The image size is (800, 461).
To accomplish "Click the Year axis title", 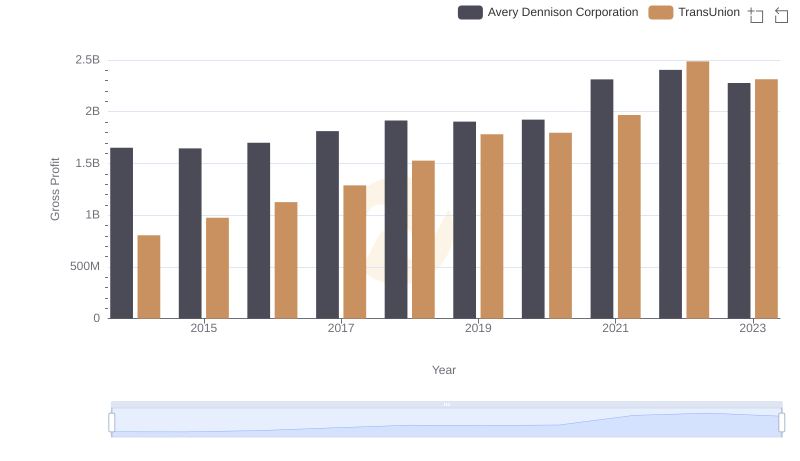I will coord(444,370).
